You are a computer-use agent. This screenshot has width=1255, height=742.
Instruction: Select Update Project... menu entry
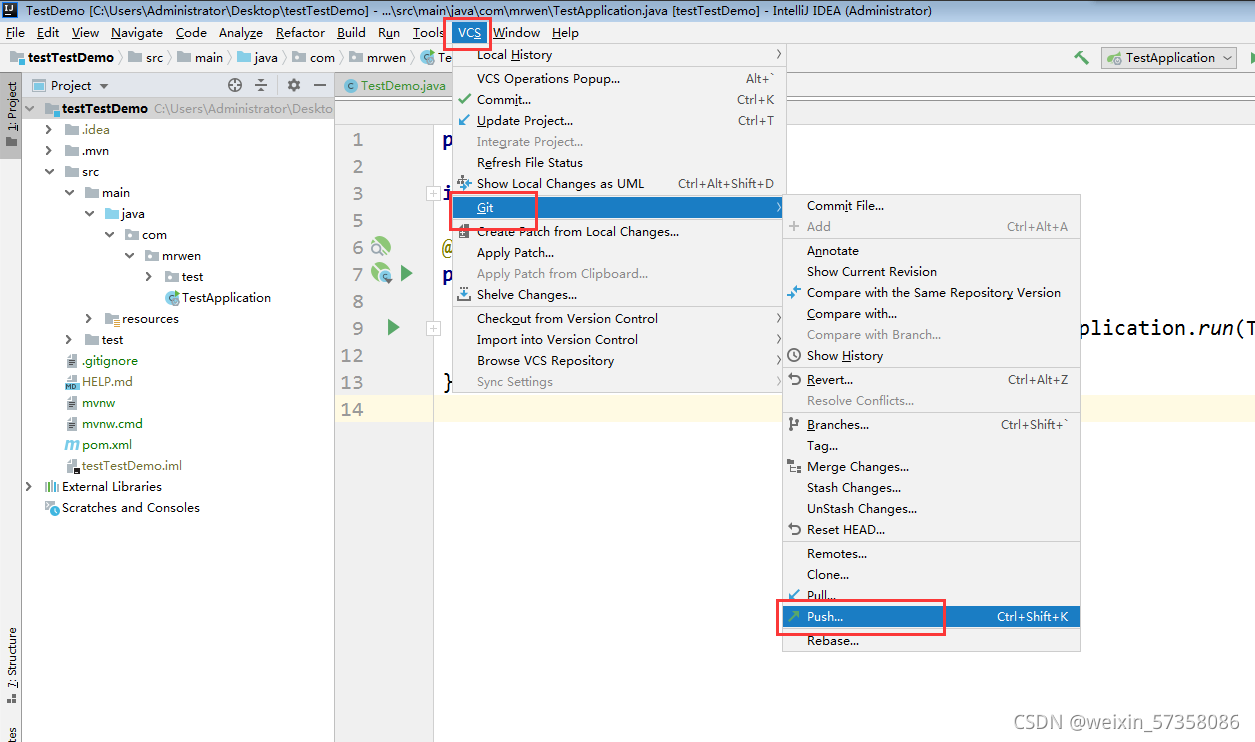[x=619, y=121]
